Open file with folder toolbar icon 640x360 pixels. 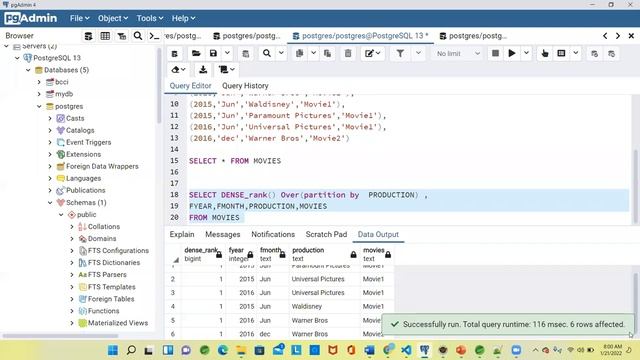[x=196, y=53]
